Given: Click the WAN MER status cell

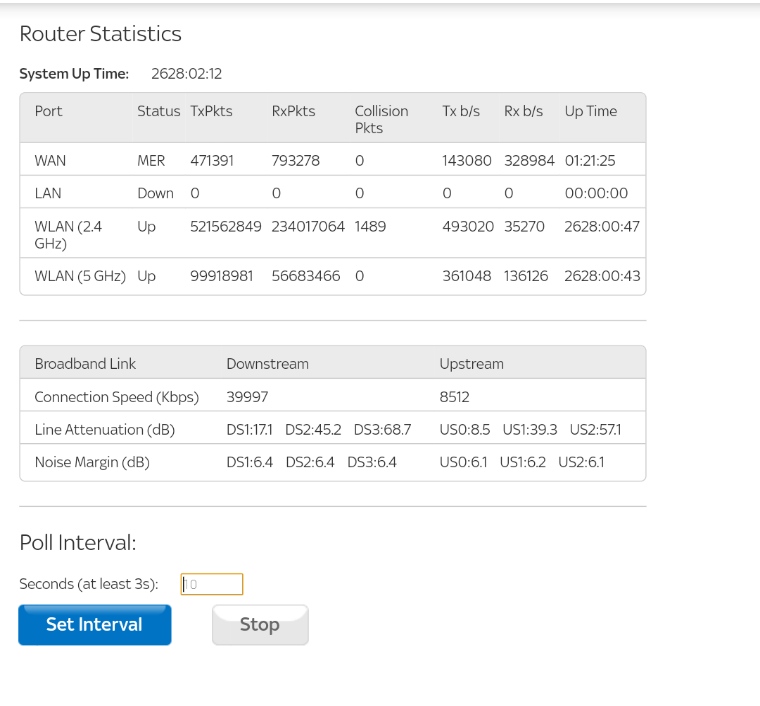Looking at the screenshot, I should [151, 160].
